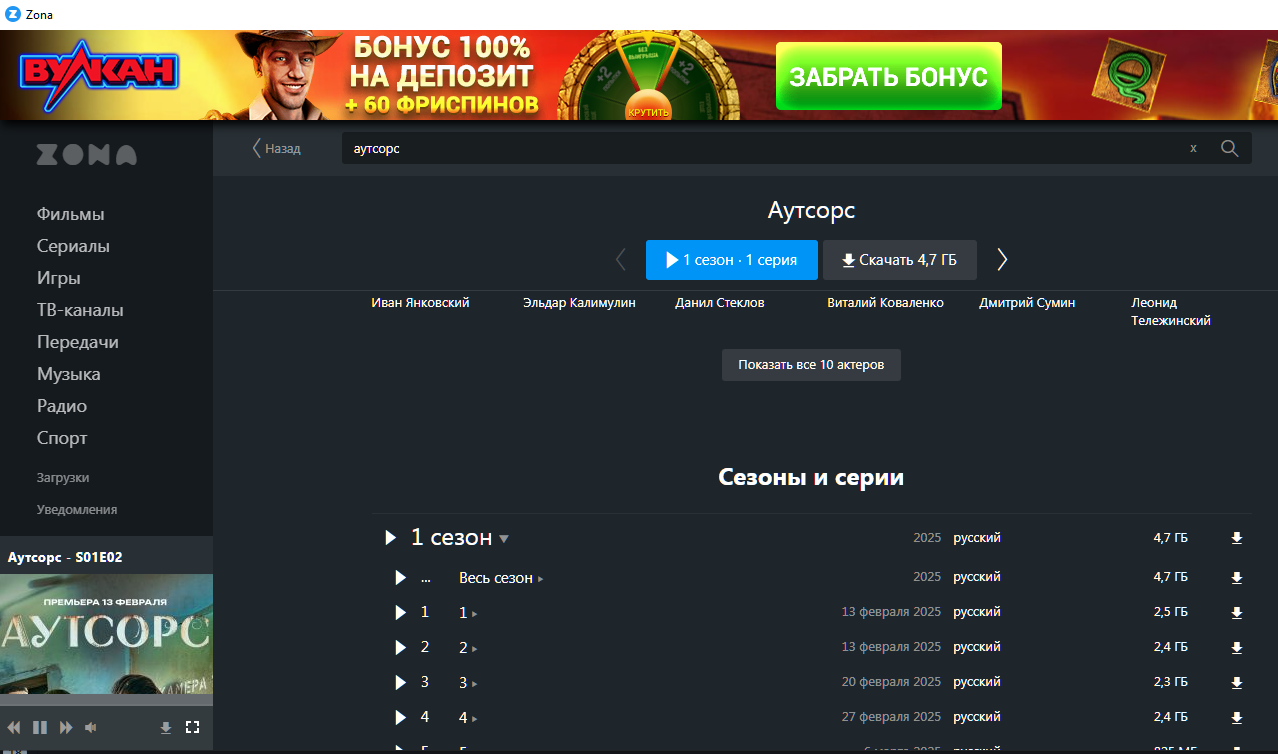Open the Музыка section
The height and width of the screenshot is (754, 1278).
click(x=69, y=374)
